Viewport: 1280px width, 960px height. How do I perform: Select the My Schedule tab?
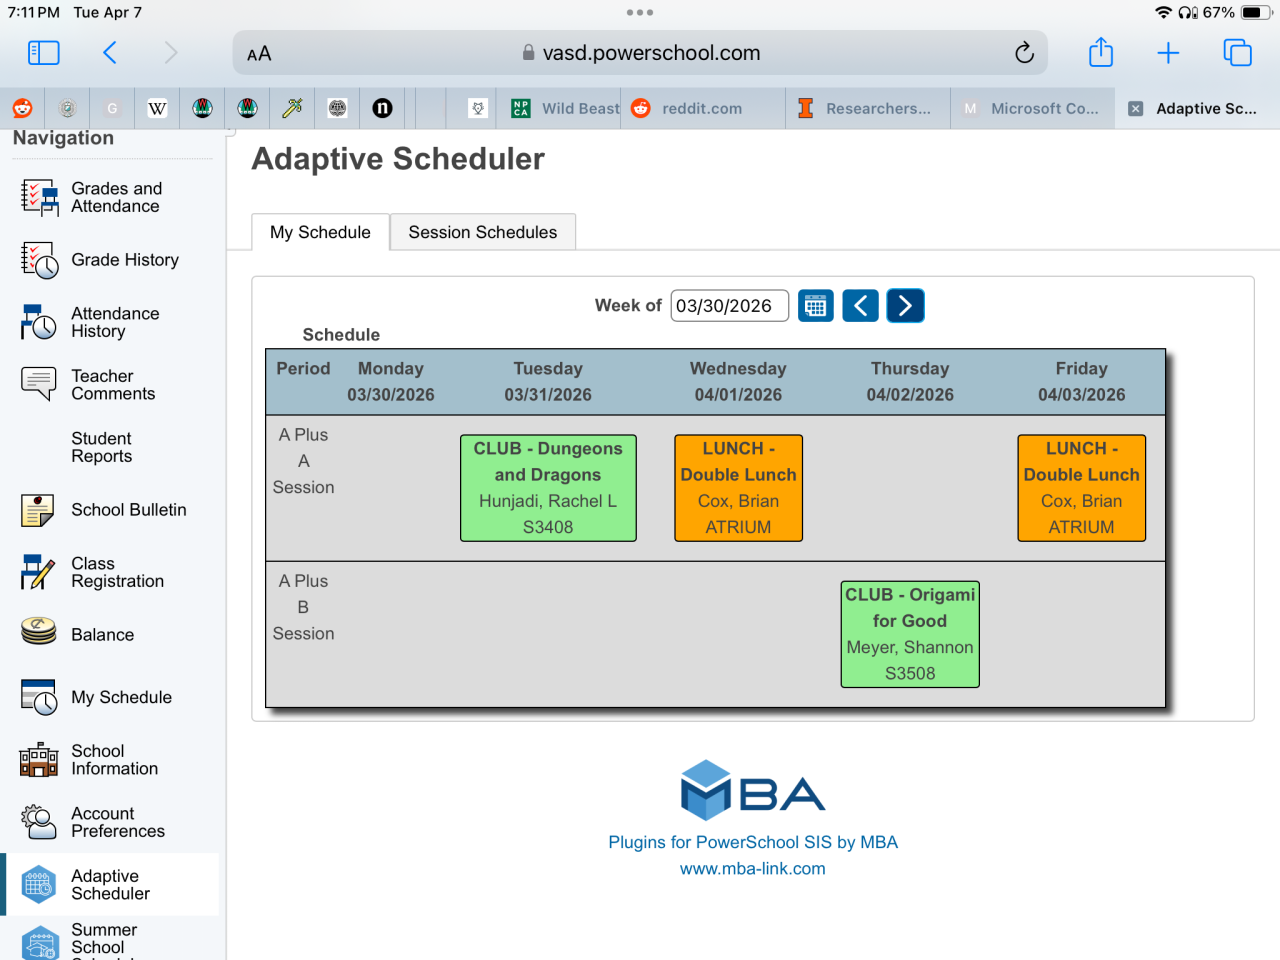[320, 232]
